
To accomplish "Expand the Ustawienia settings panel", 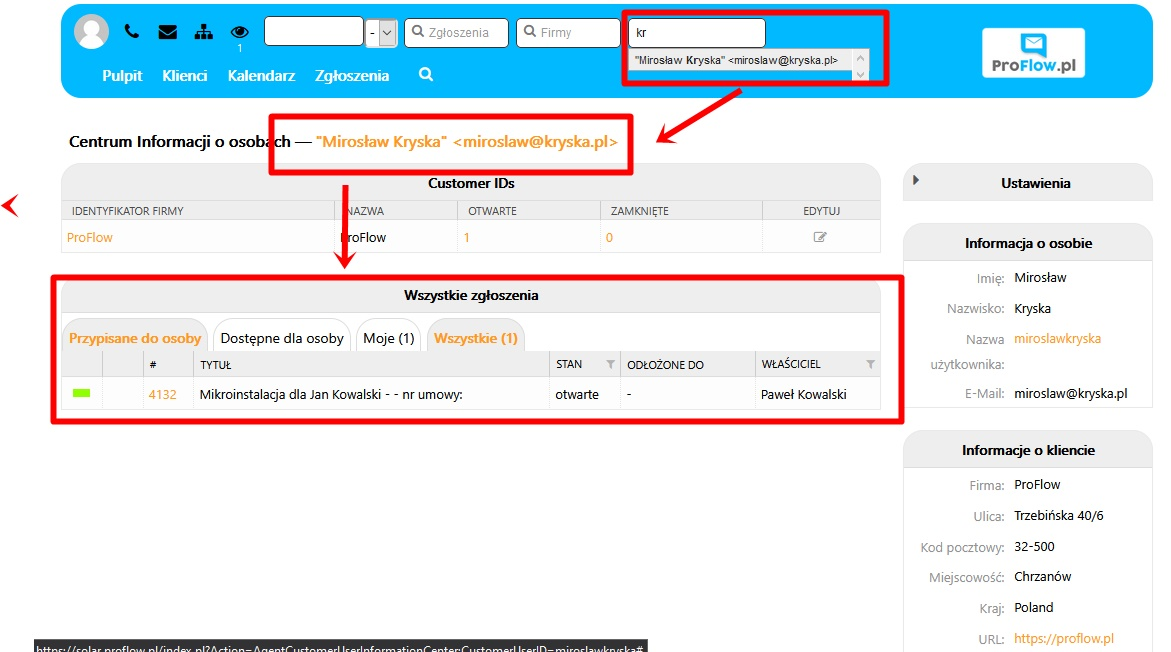I will click(916, 180).
